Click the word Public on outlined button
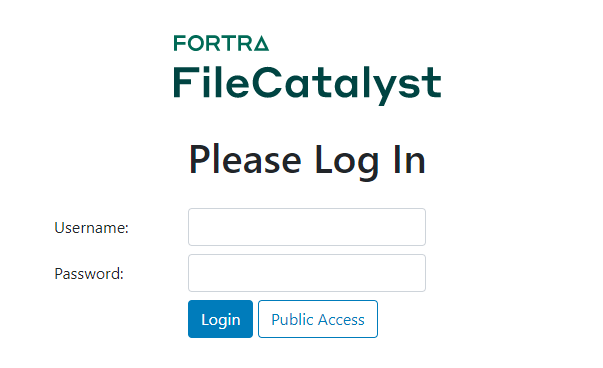The height and width of the screenshot is (368, 603). coord(292,320)
